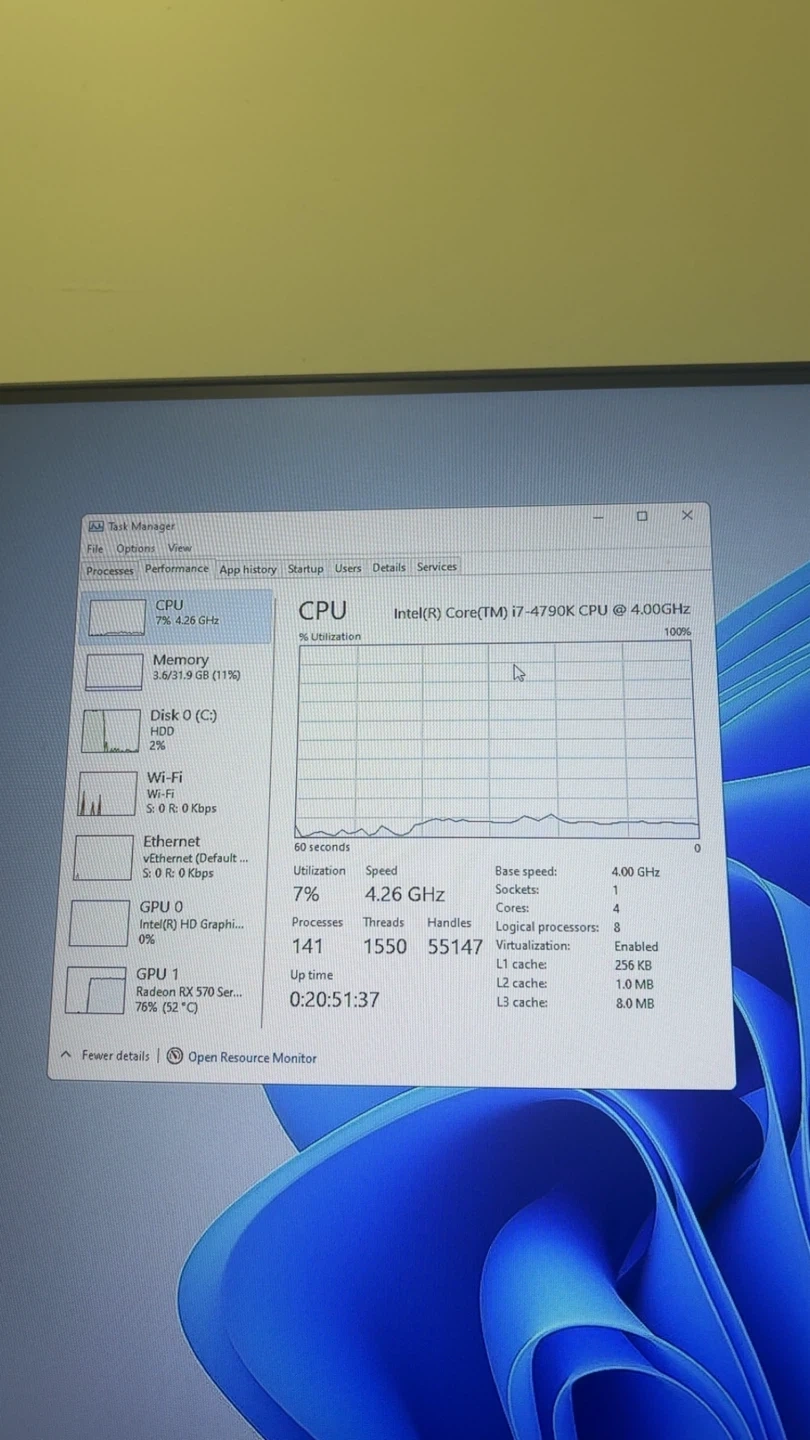Screen dimensions: 810x1440
Task: Click the CPU utilization graph area
Action: 496,740
